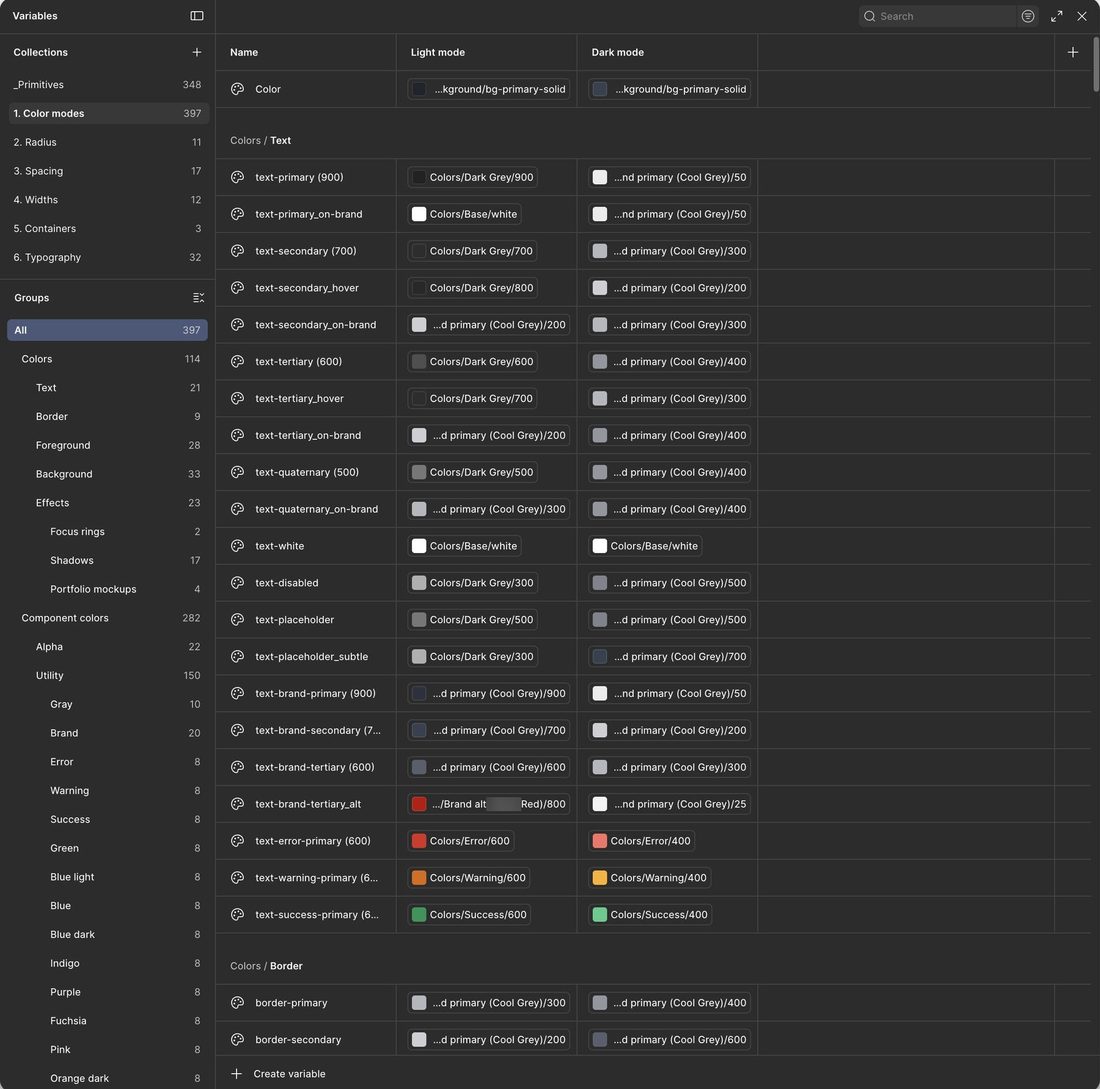Viewport: 1100px width, 1089px height.
Task: Click the Light mode column header
Action: click(437, 52)
